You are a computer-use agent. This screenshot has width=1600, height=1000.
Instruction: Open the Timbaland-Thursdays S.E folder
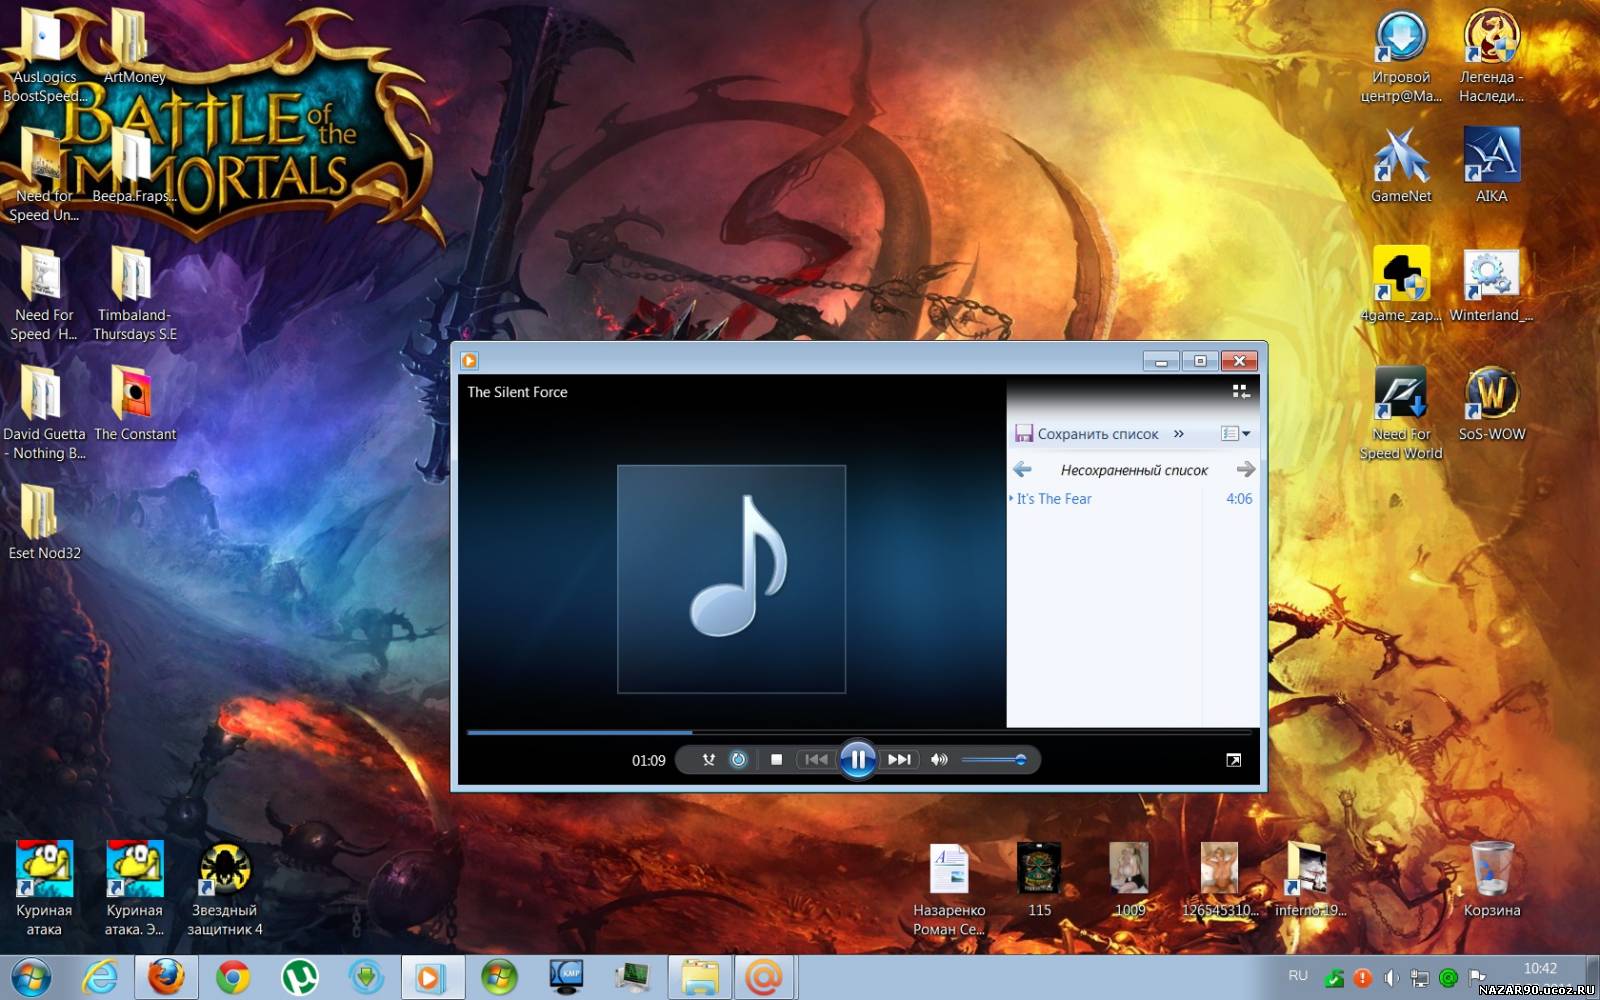click(134, 295)
